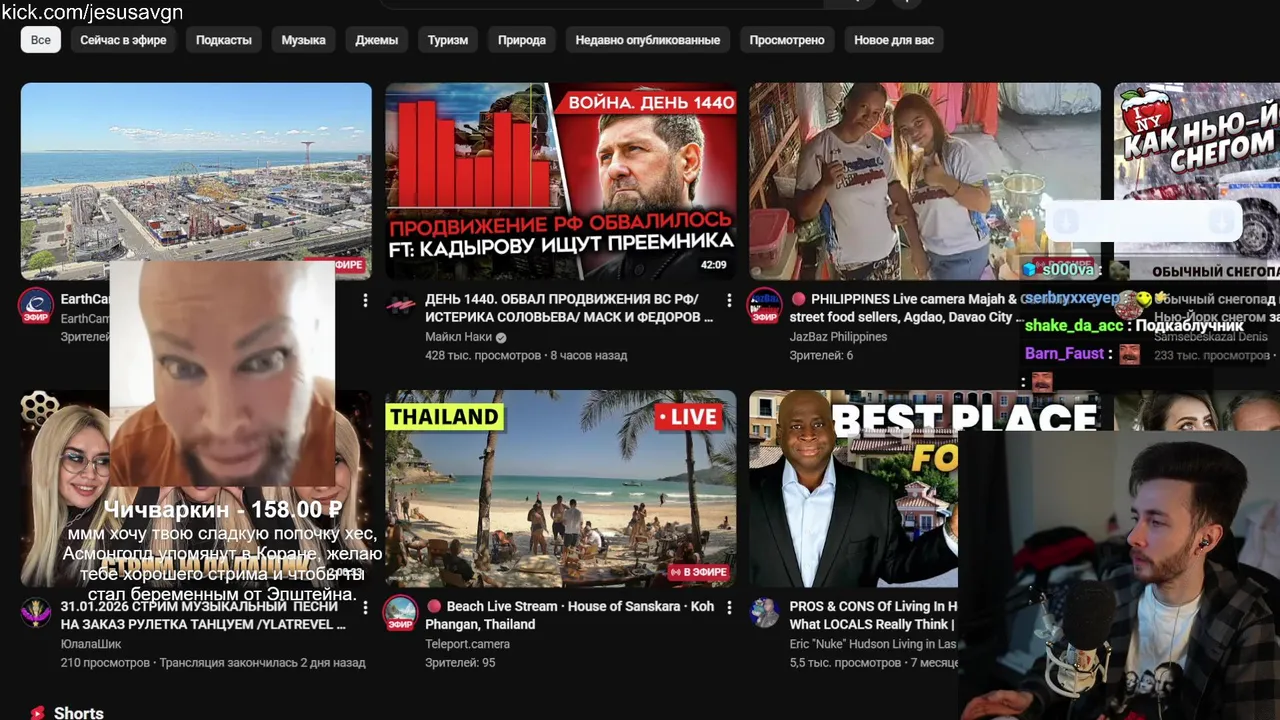Viewport: 1280px width, 720px height.
Task: Click the "Чичваркин - 158.00 ₽" donation text
Action: 223,510
